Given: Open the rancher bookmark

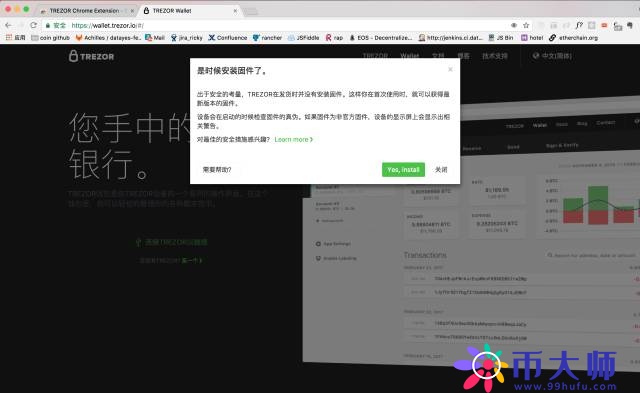Looking at the screenshot, I should pos(267,38).
